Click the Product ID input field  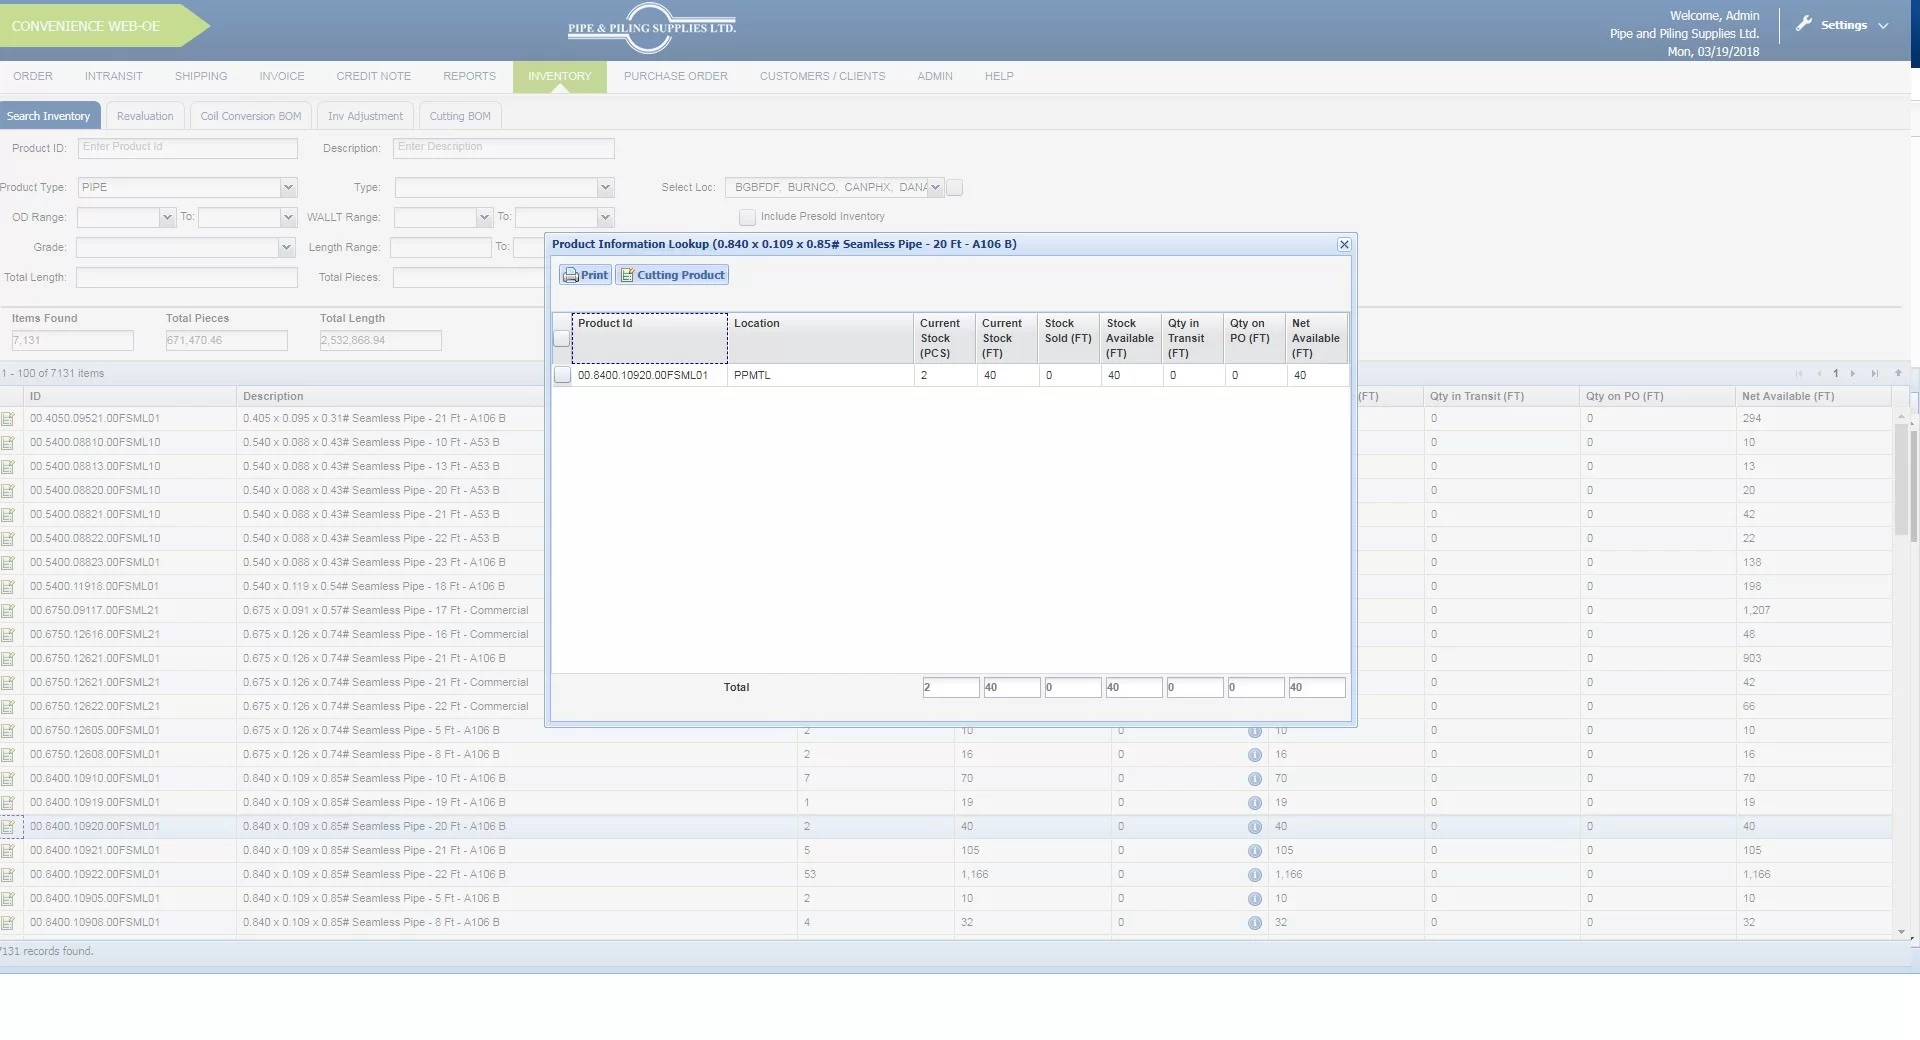click(x=188, y=148)
